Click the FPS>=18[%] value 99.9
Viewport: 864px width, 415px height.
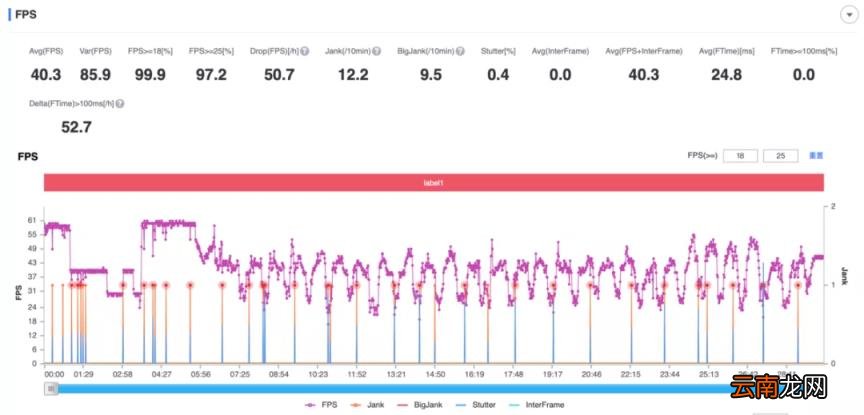point(150,75)
